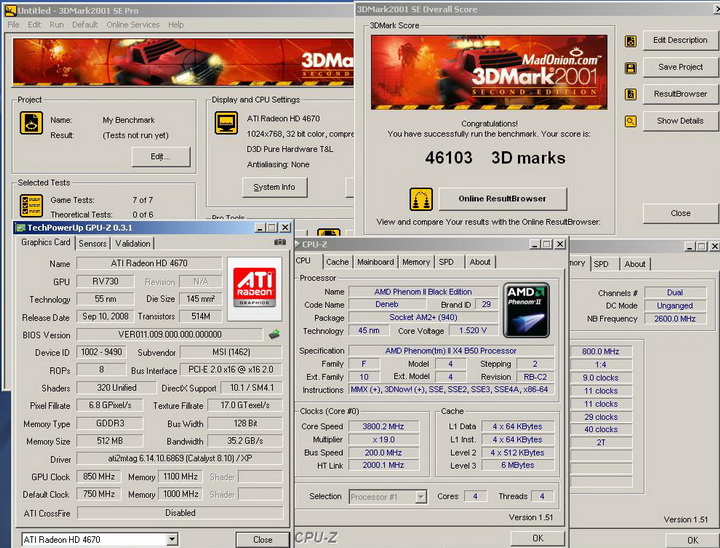The height and width of the screenshot is (548, 720).
Task: Click Core Speed value 3800.2 MHz
Action: (x=383, y=426)
